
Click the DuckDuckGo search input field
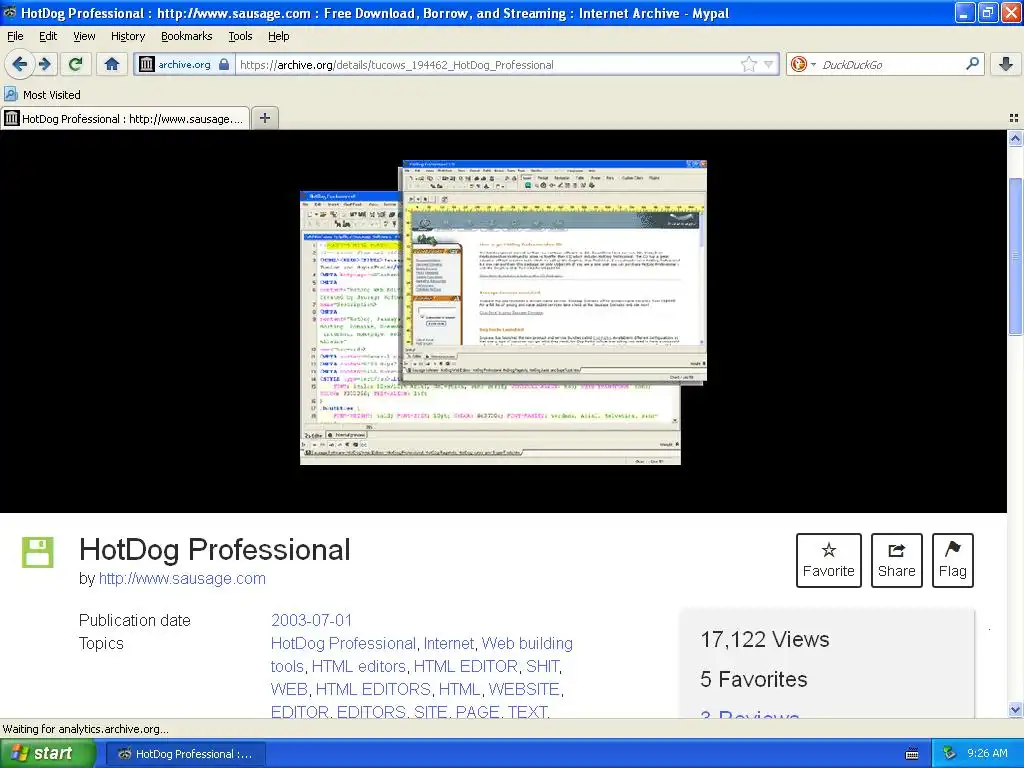click(x=889, y=65)
